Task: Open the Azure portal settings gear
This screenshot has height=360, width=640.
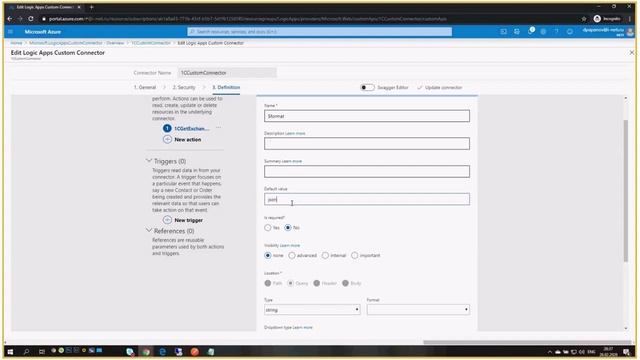Action: (543, 32)
